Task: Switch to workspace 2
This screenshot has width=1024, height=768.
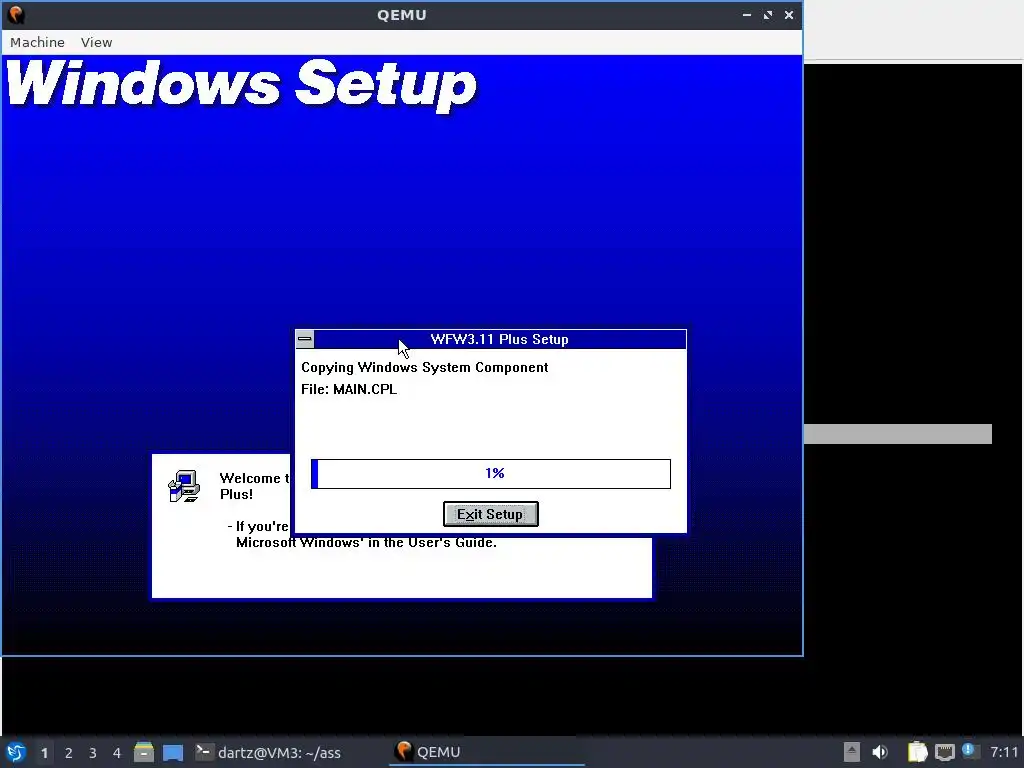Action: (x=69, y=753)
